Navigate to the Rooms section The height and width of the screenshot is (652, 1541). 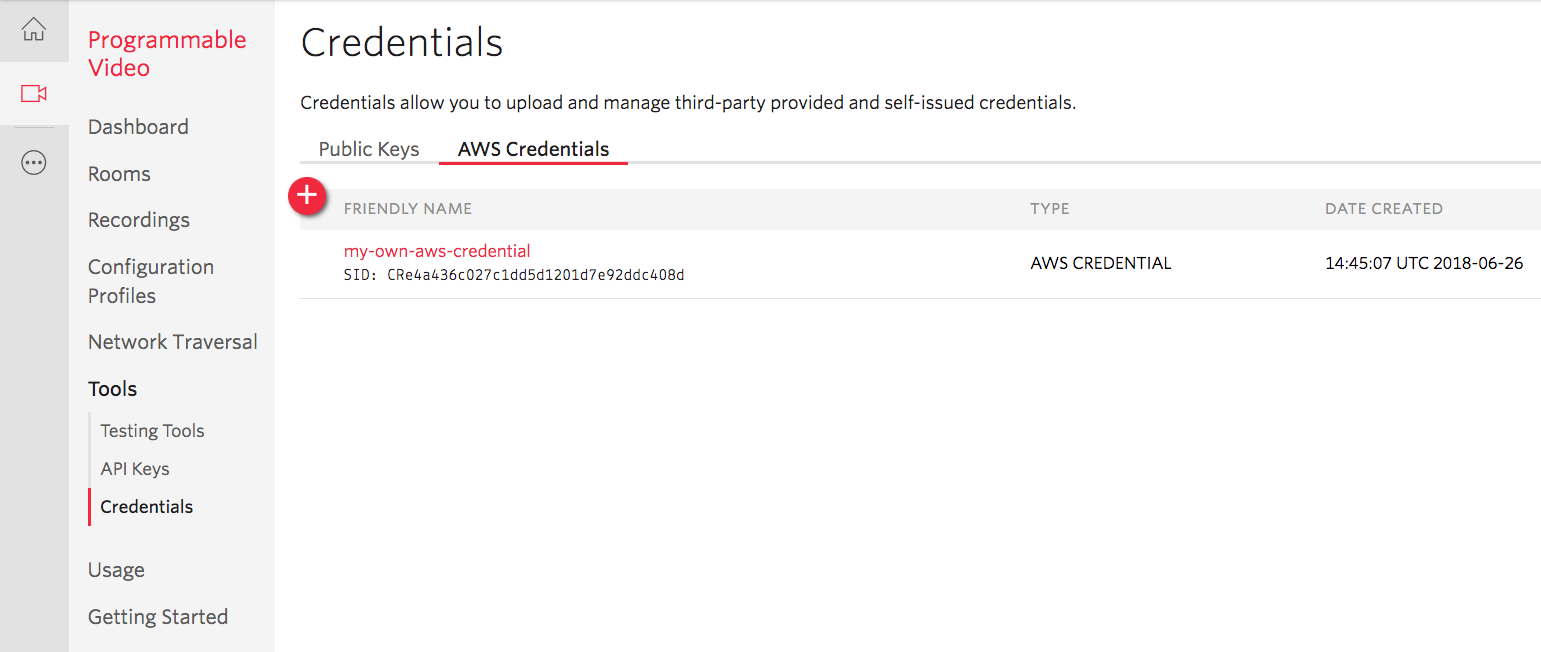118,173
